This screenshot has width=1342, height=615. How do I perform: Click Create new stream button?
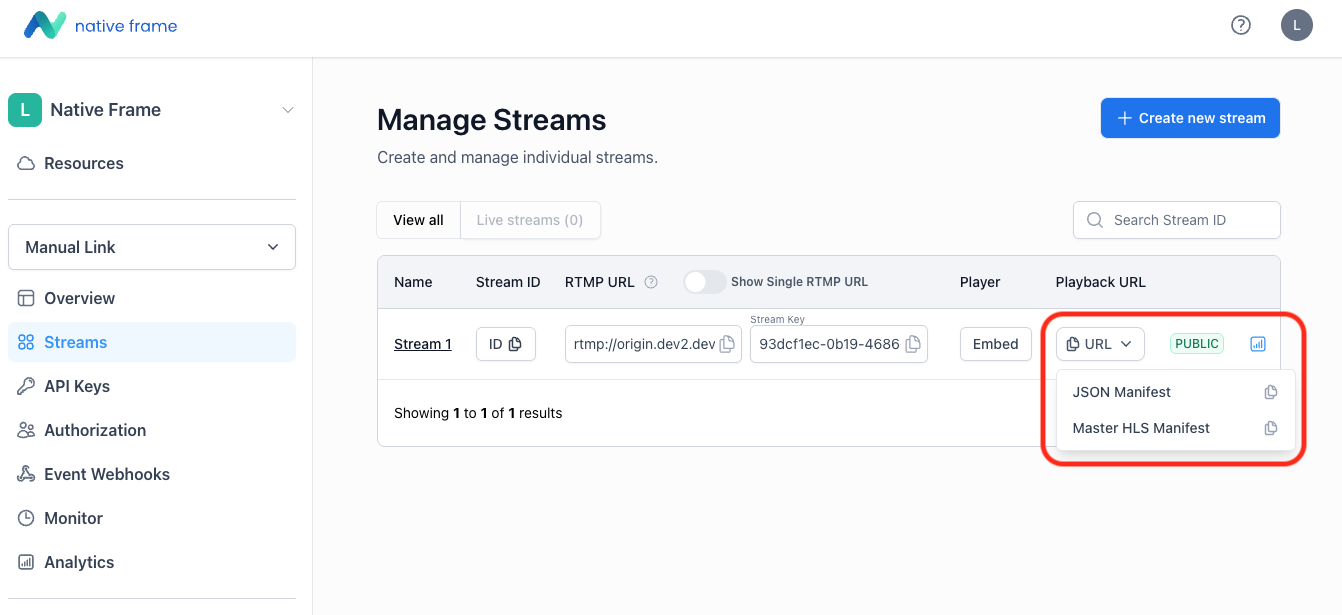coord(1190,118)
